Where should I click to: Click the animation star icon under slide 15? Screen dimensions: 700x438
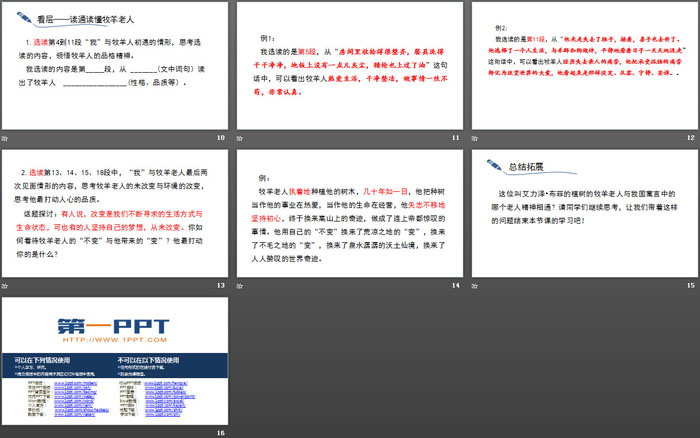[x=475, y=285]
